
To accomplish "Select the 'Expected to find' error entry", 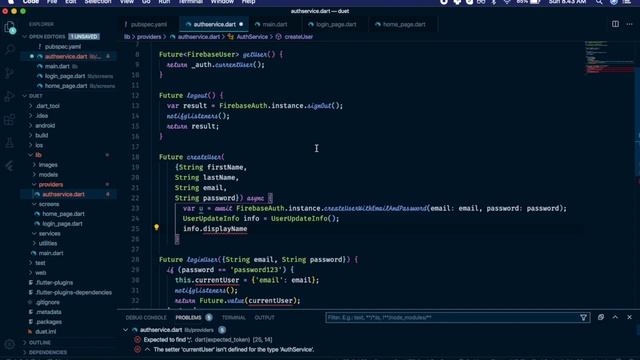I will [208, 340].
